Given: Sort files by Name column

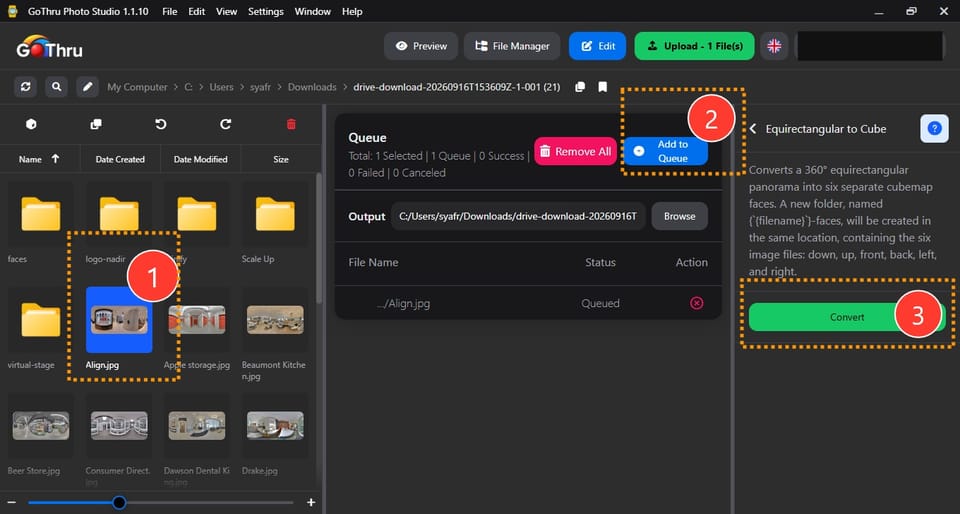Looking at the screenshot, I should 40,159.
